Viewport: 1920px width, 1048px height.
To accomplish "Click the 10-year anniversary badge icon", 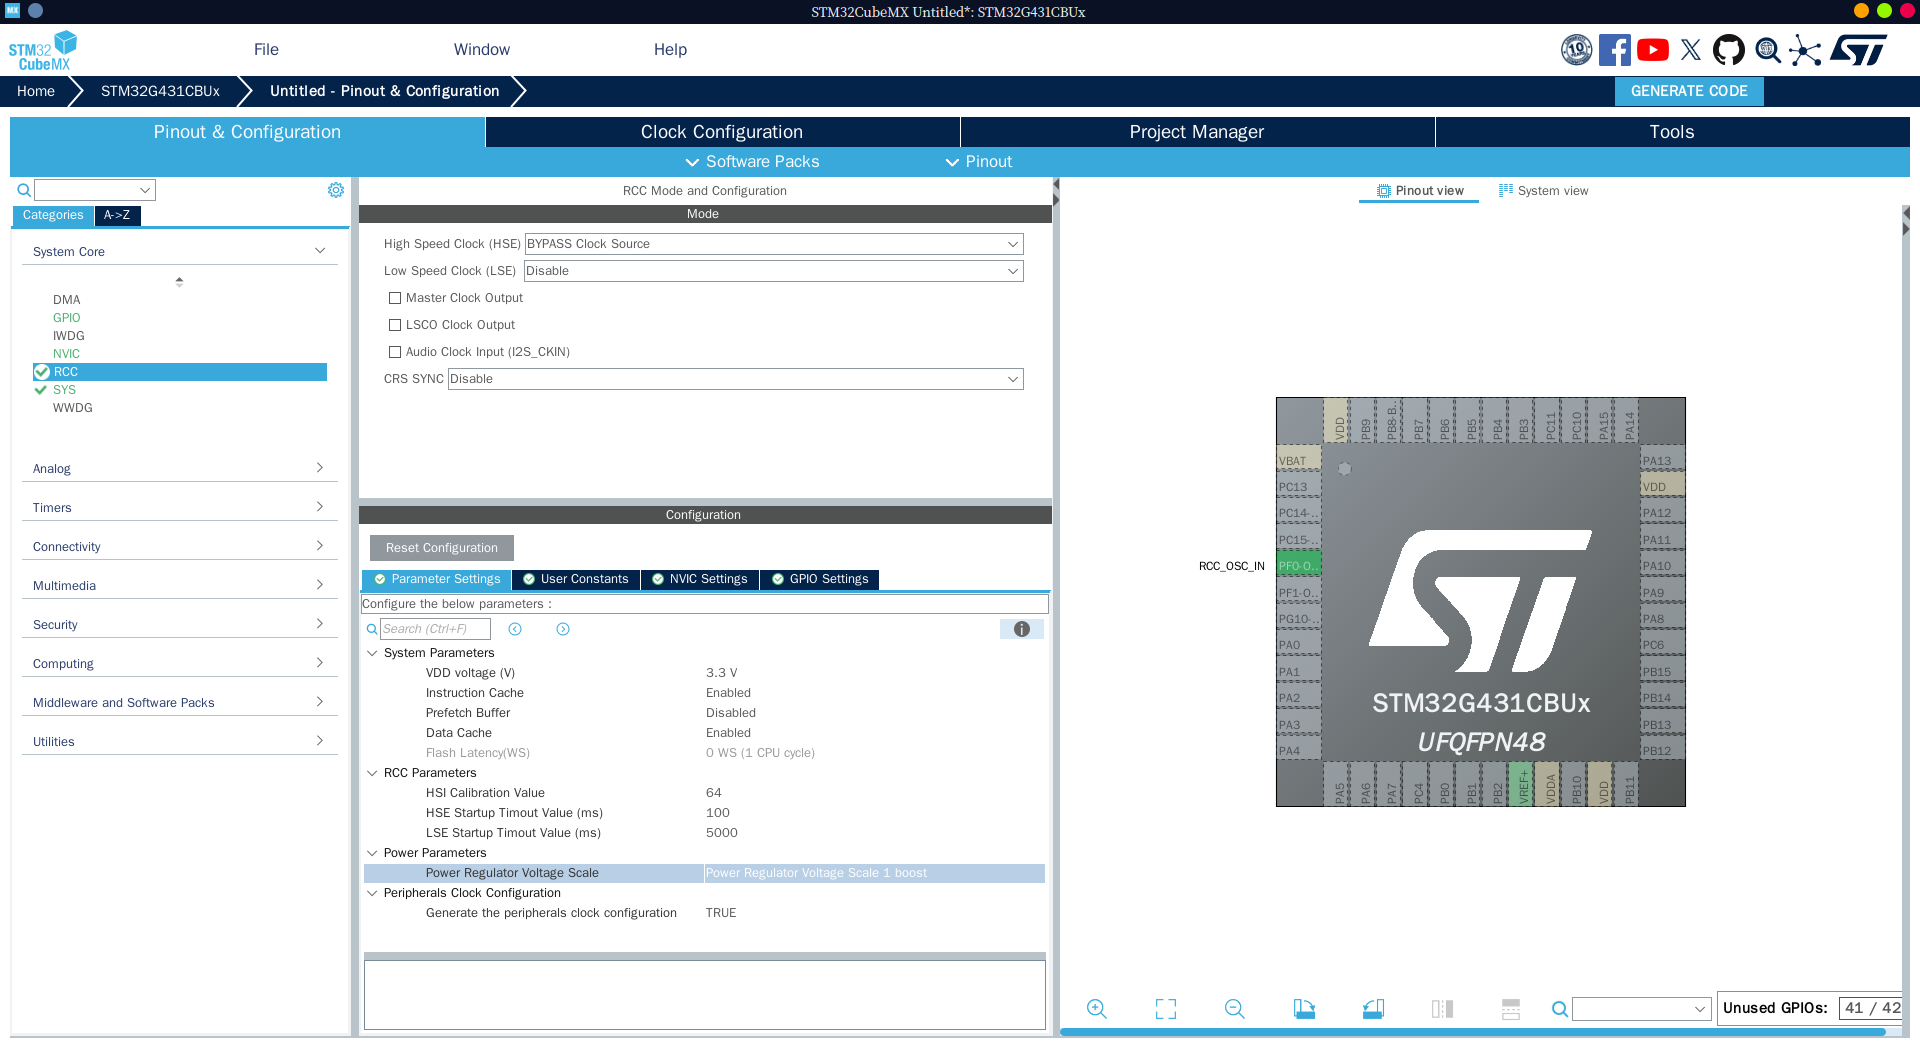I will (1577, 50).
